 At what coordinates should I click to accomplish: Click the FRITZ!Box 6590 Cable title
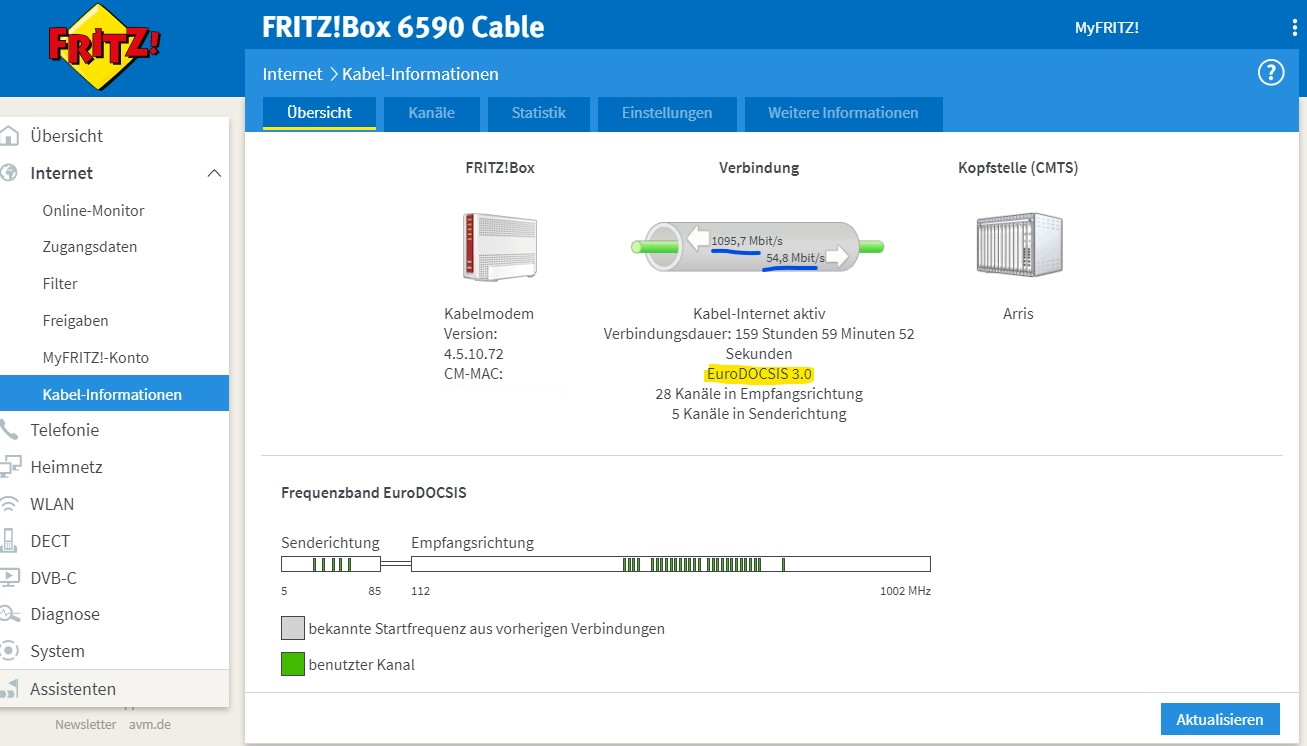tap(403, 27)
